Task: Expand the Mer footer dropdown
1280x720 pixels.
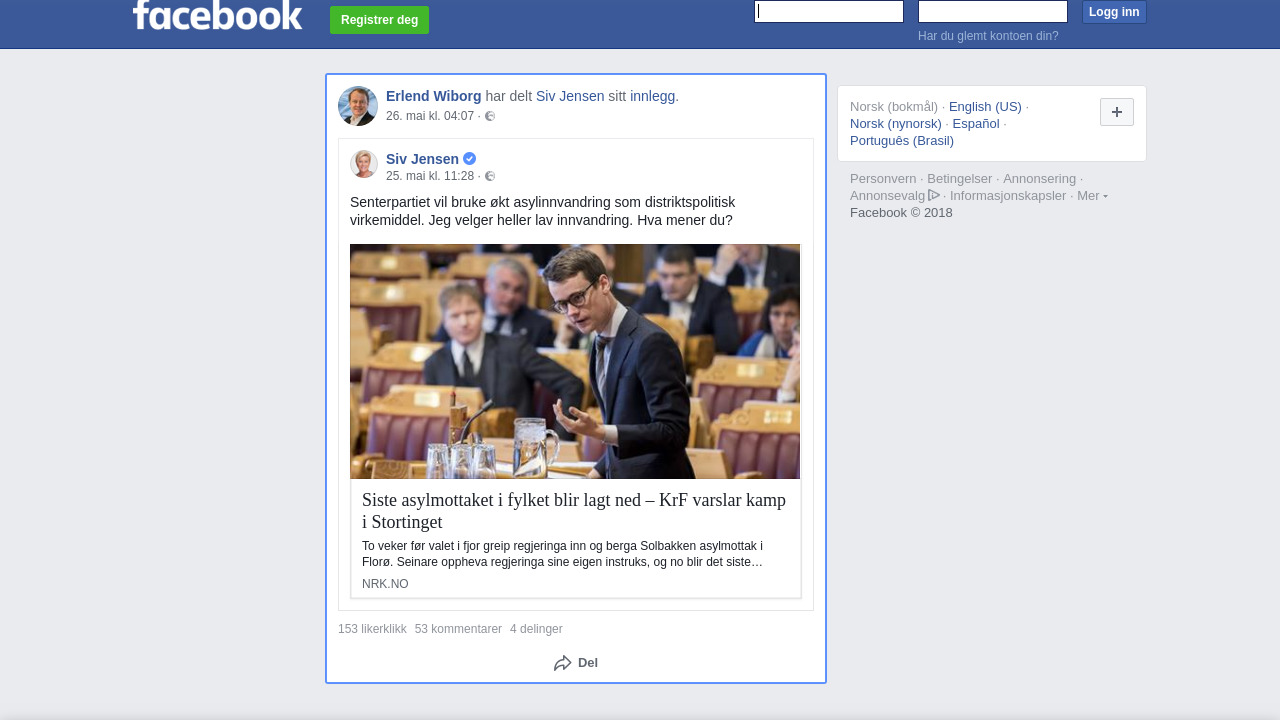Action: point(1092,196)
